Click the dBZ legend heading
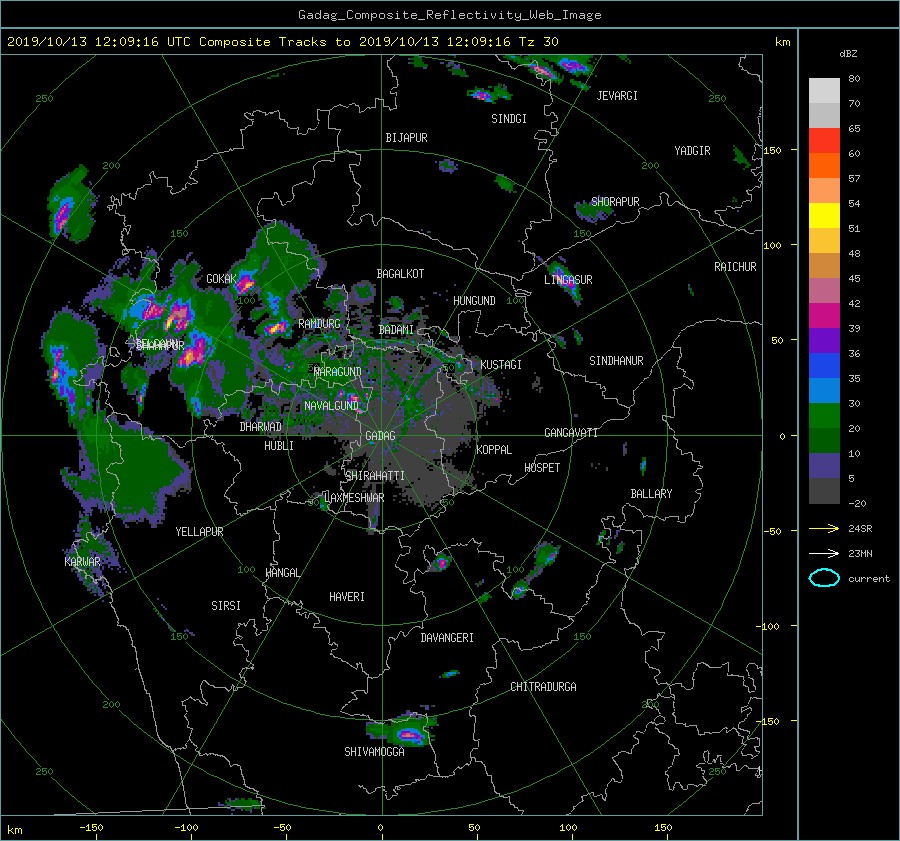Screen dimensions: 900x841 (848, 54)
